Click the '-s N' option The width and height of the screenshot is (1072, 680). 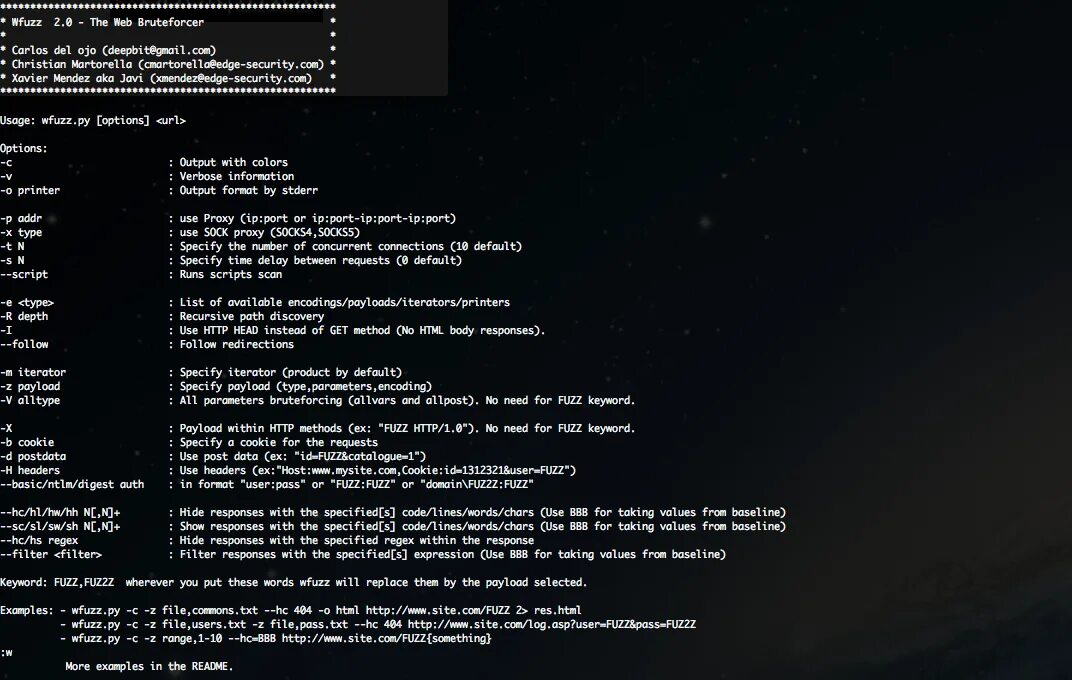click(12, 260)
